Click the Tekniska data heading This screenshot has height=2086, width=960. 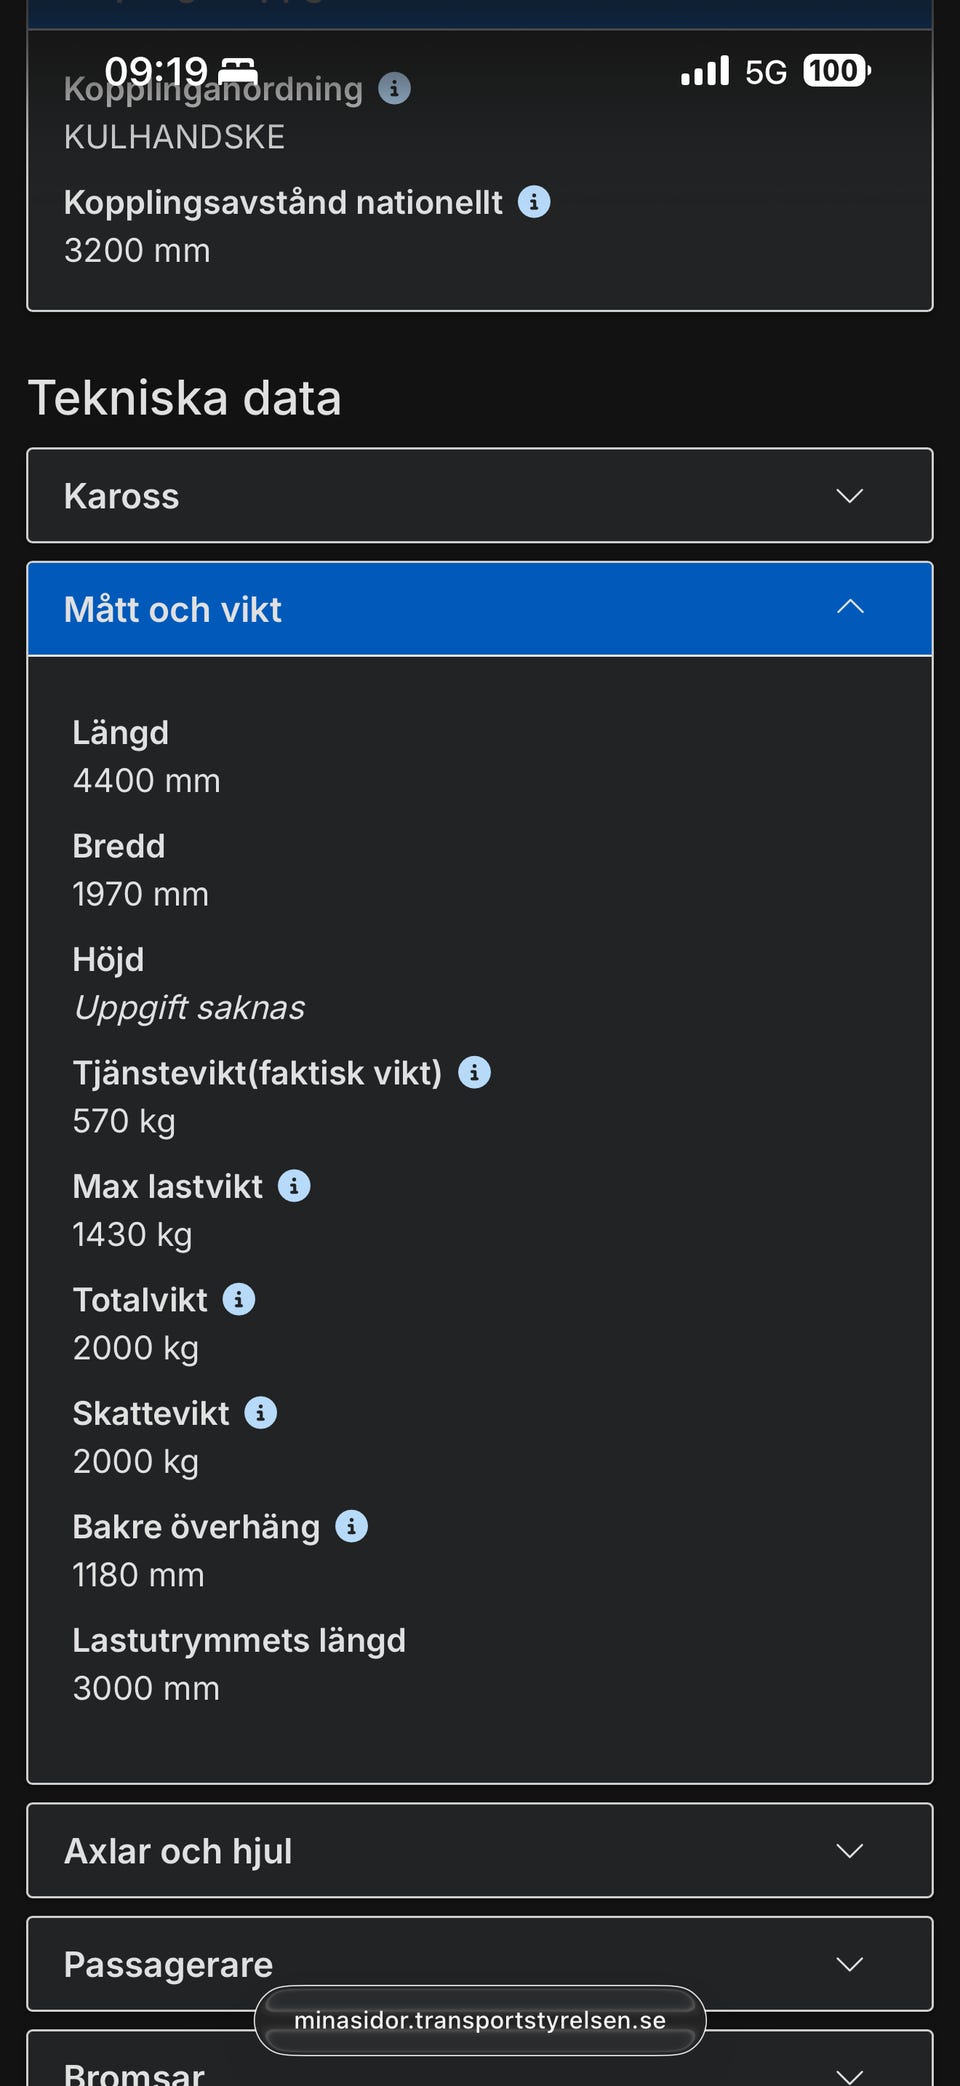pyautogui.click(x=186, y=398)
